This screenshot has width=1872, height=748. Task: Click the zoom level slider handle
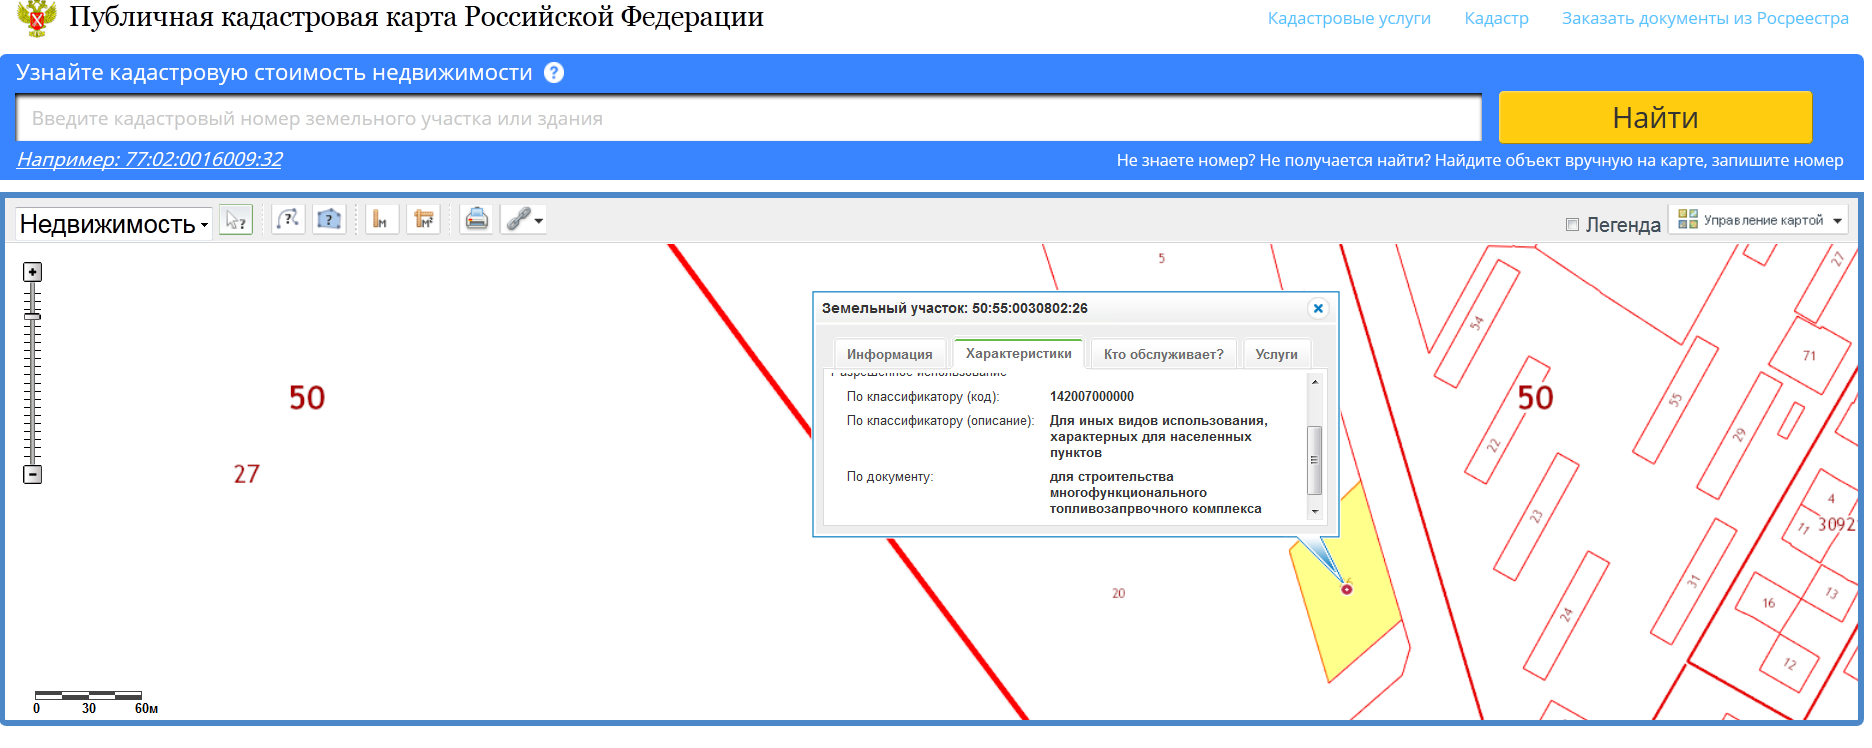[33, 316]
